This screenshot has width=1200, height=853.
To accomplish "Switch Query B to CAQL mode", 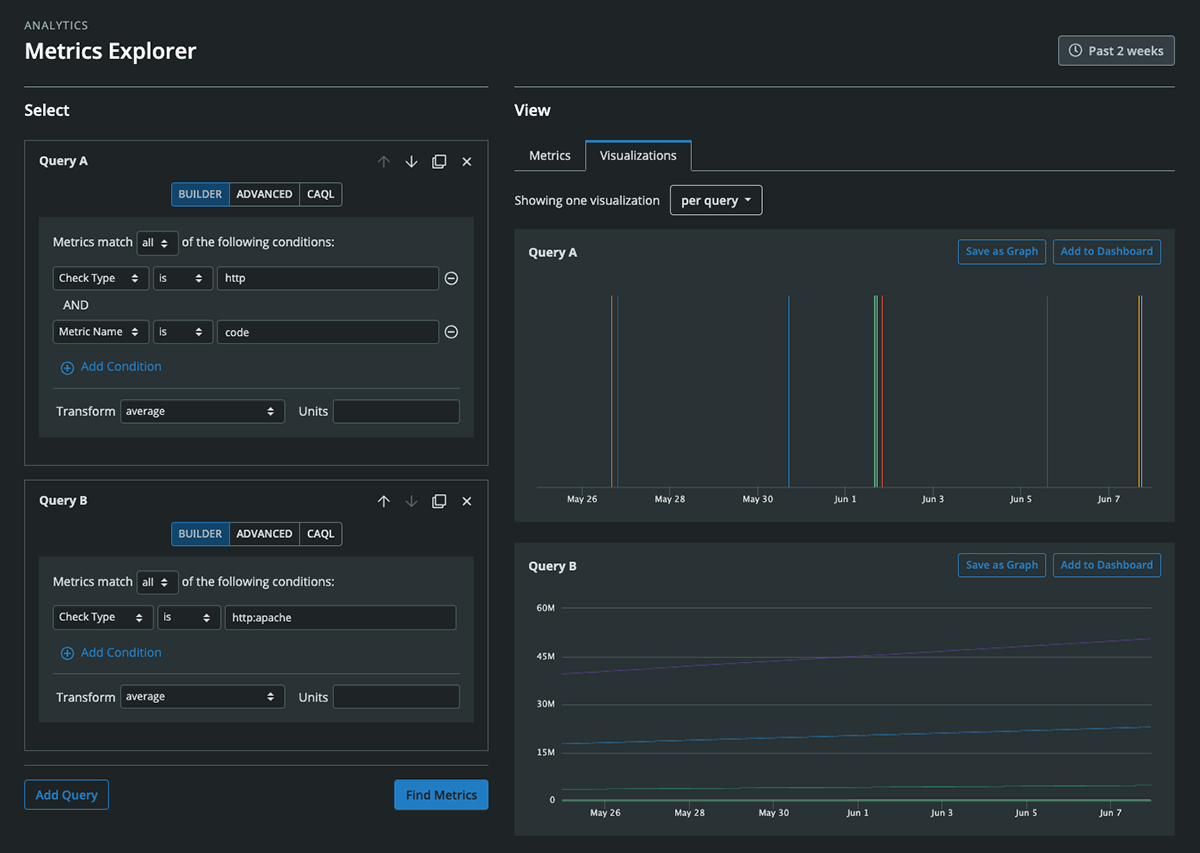I will pyautogui.click(x=320, y=533).
